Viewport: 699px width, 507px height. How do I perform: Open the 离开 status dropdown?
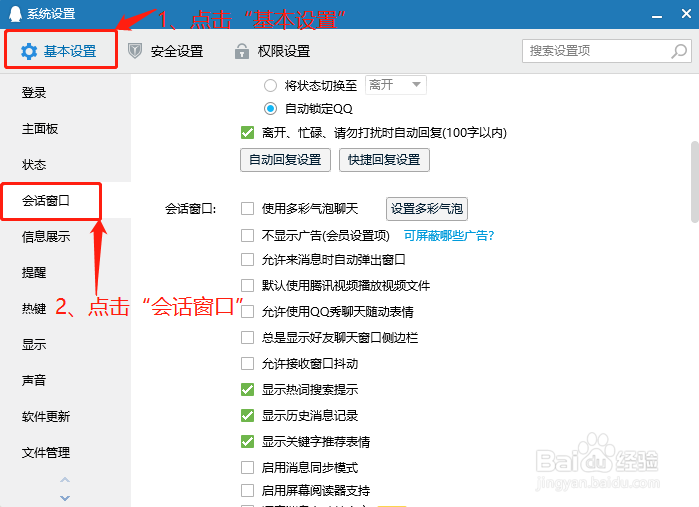[396, 85]
